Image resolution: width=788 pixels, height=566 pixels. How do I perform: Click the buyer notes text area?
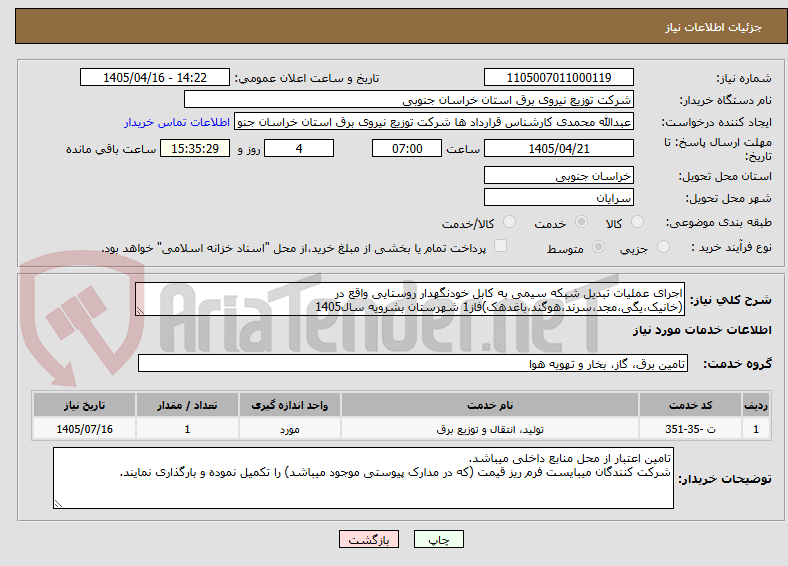pos(363,478)
